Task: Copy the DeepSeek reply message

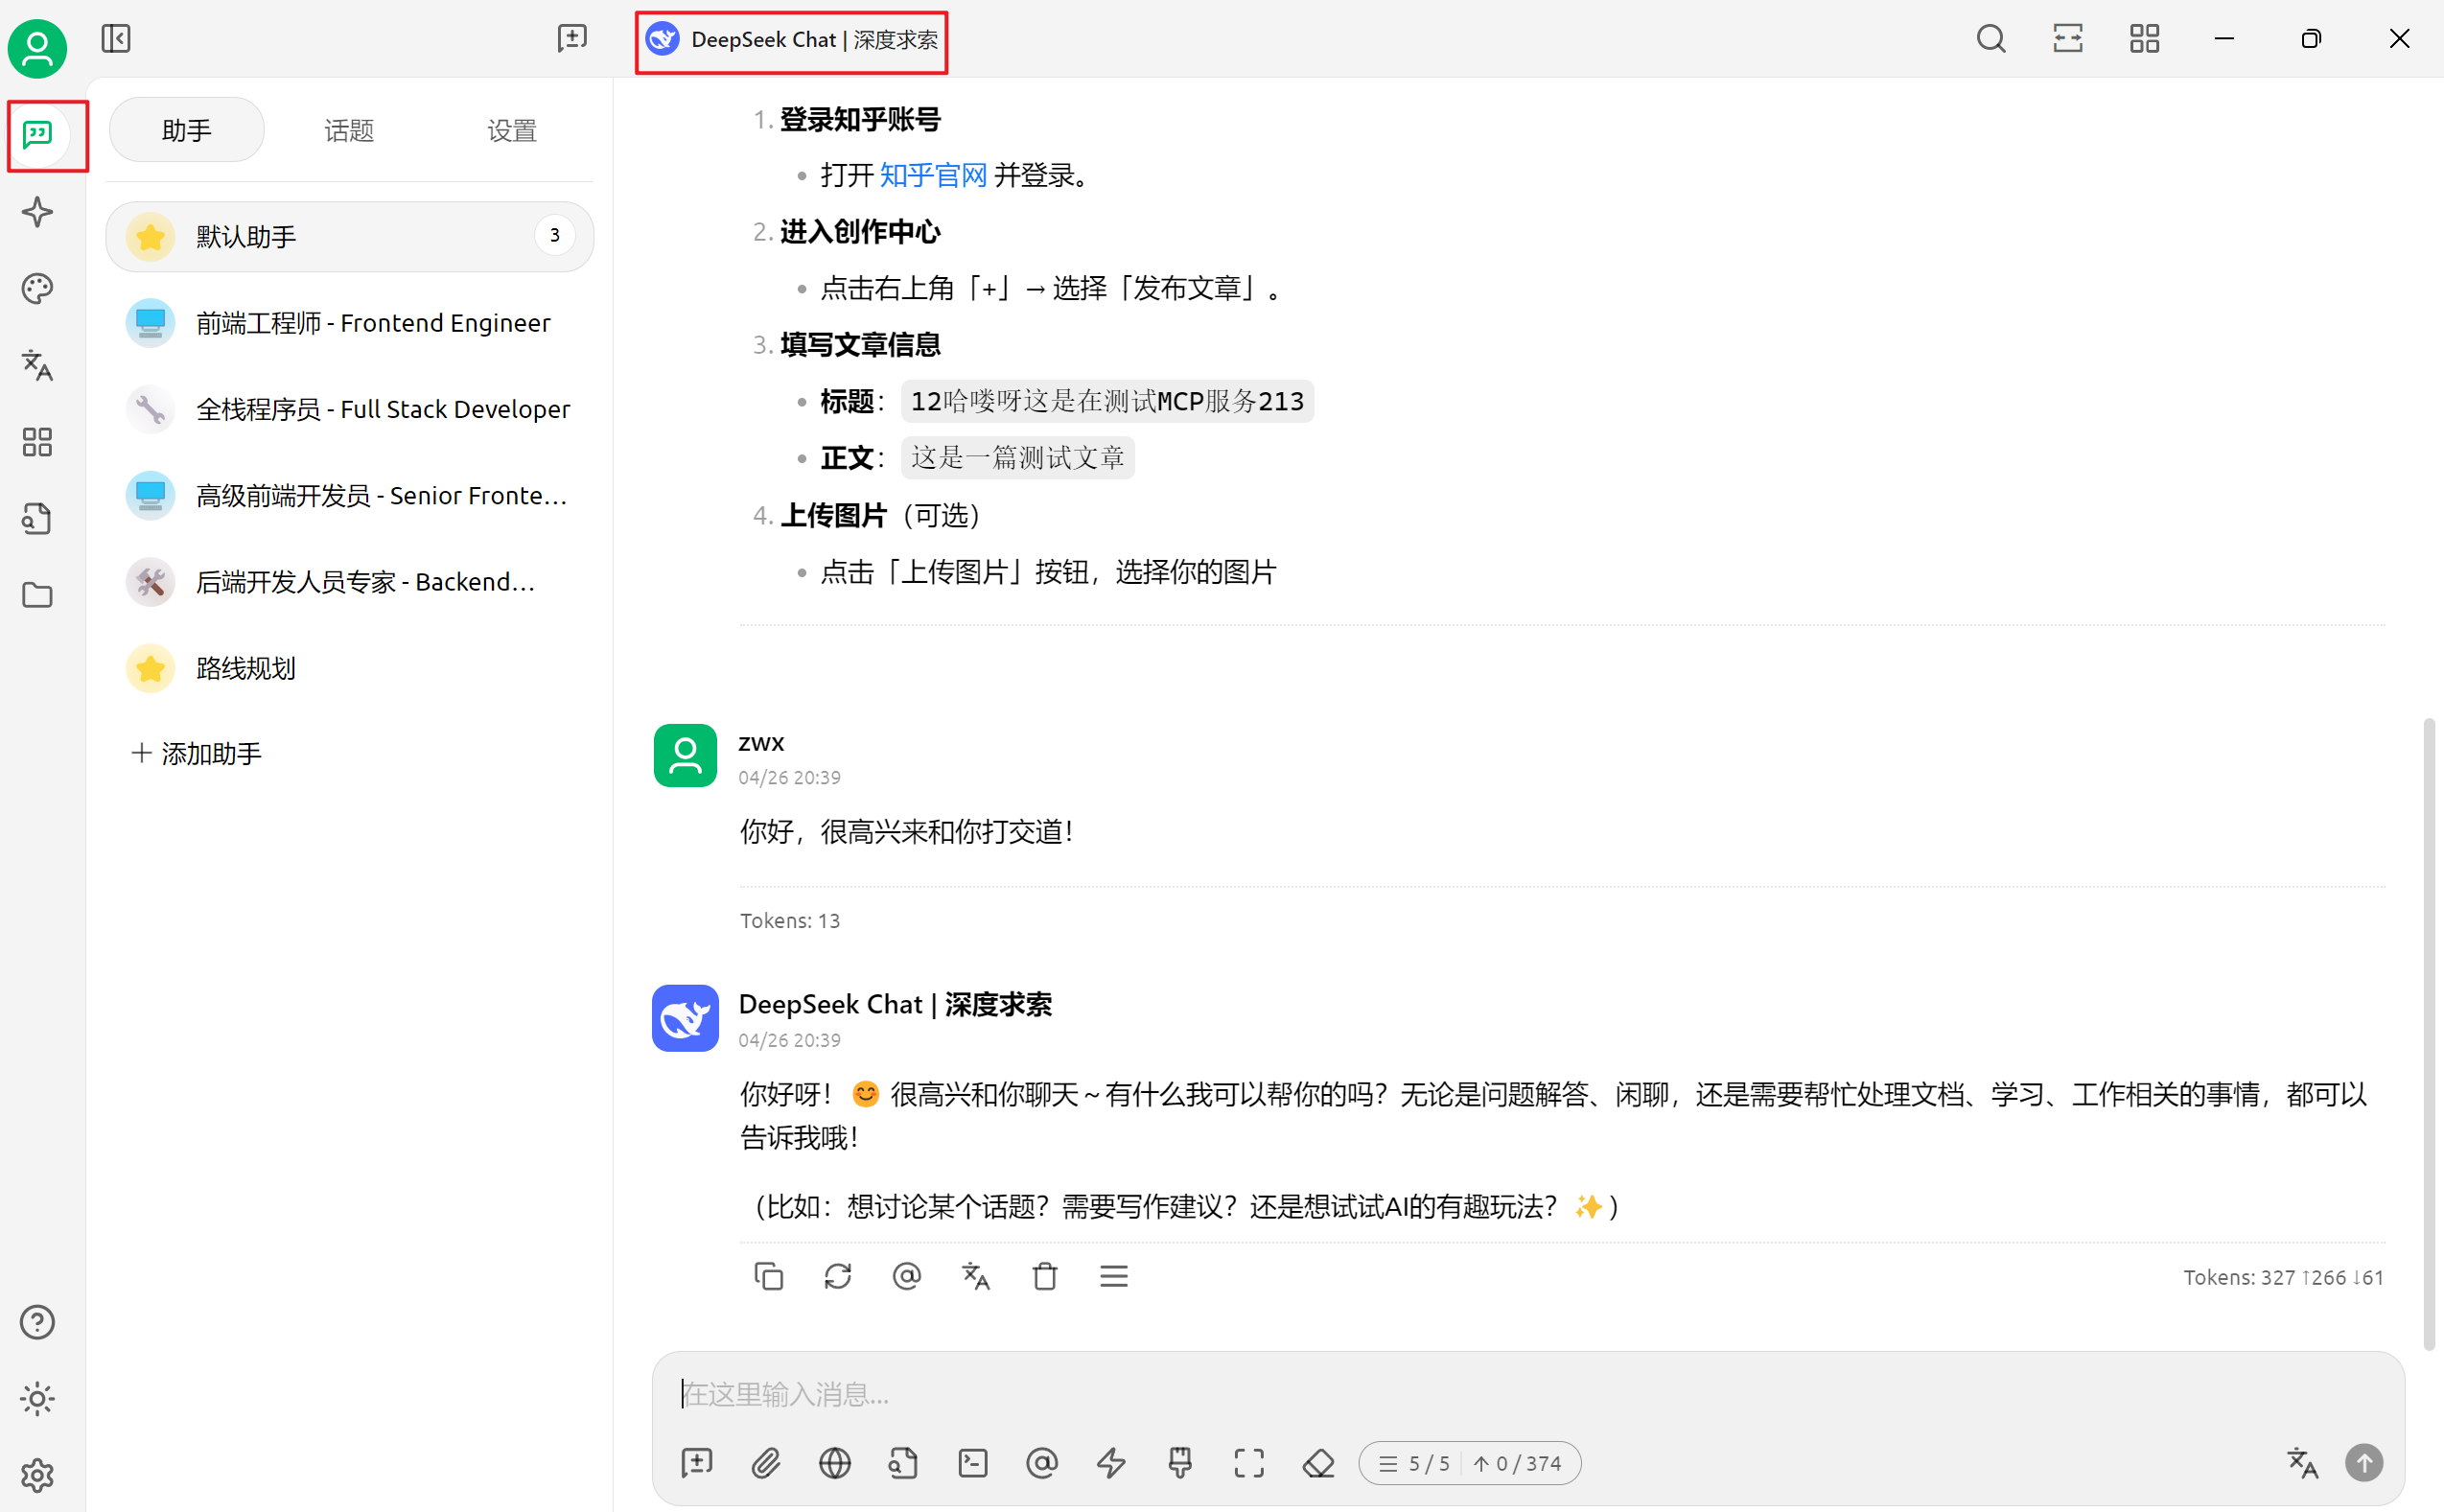Action: 768,1276
